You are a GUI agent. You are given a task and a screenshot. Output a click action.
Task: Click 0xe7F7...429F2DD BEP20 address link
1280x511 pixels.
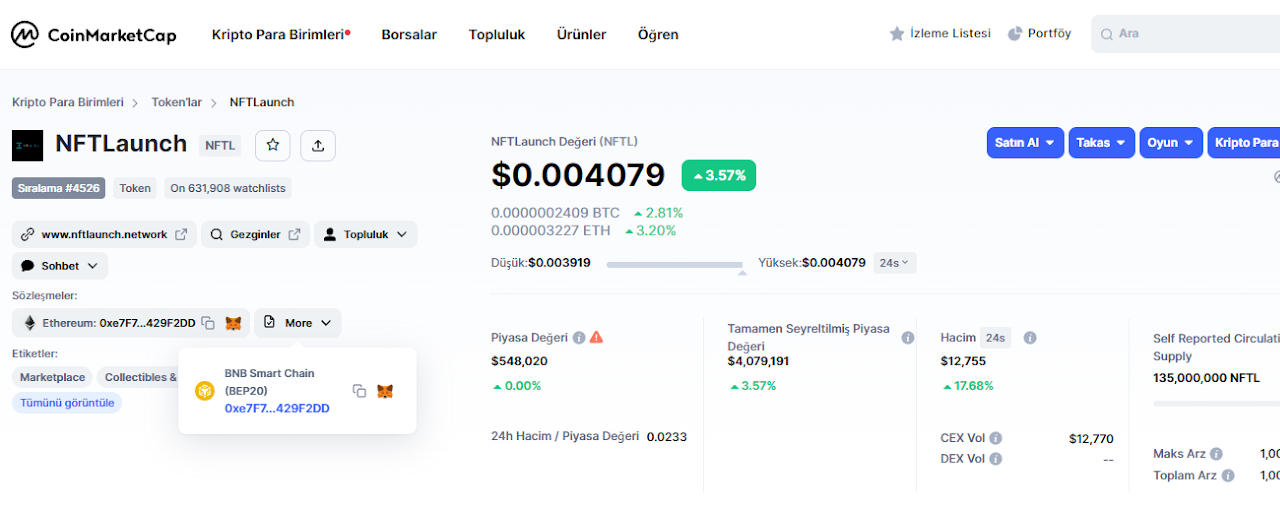point(277,408)
